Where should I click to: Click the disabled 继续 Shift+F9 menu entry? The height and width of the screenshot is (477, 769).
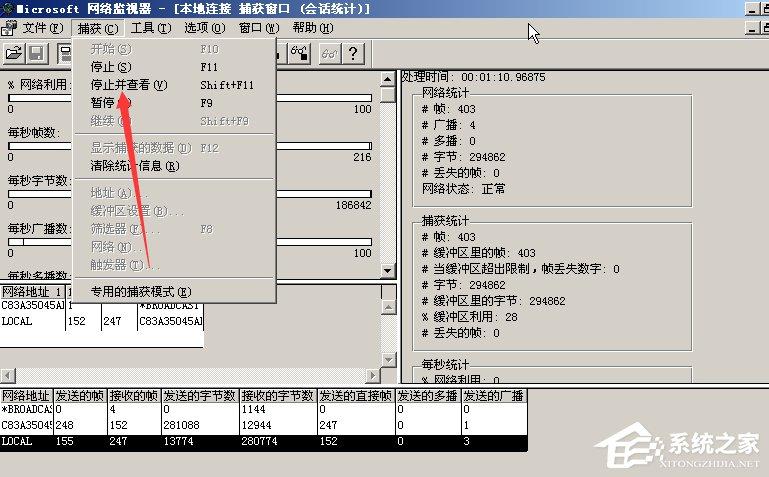tap(174, 121)
